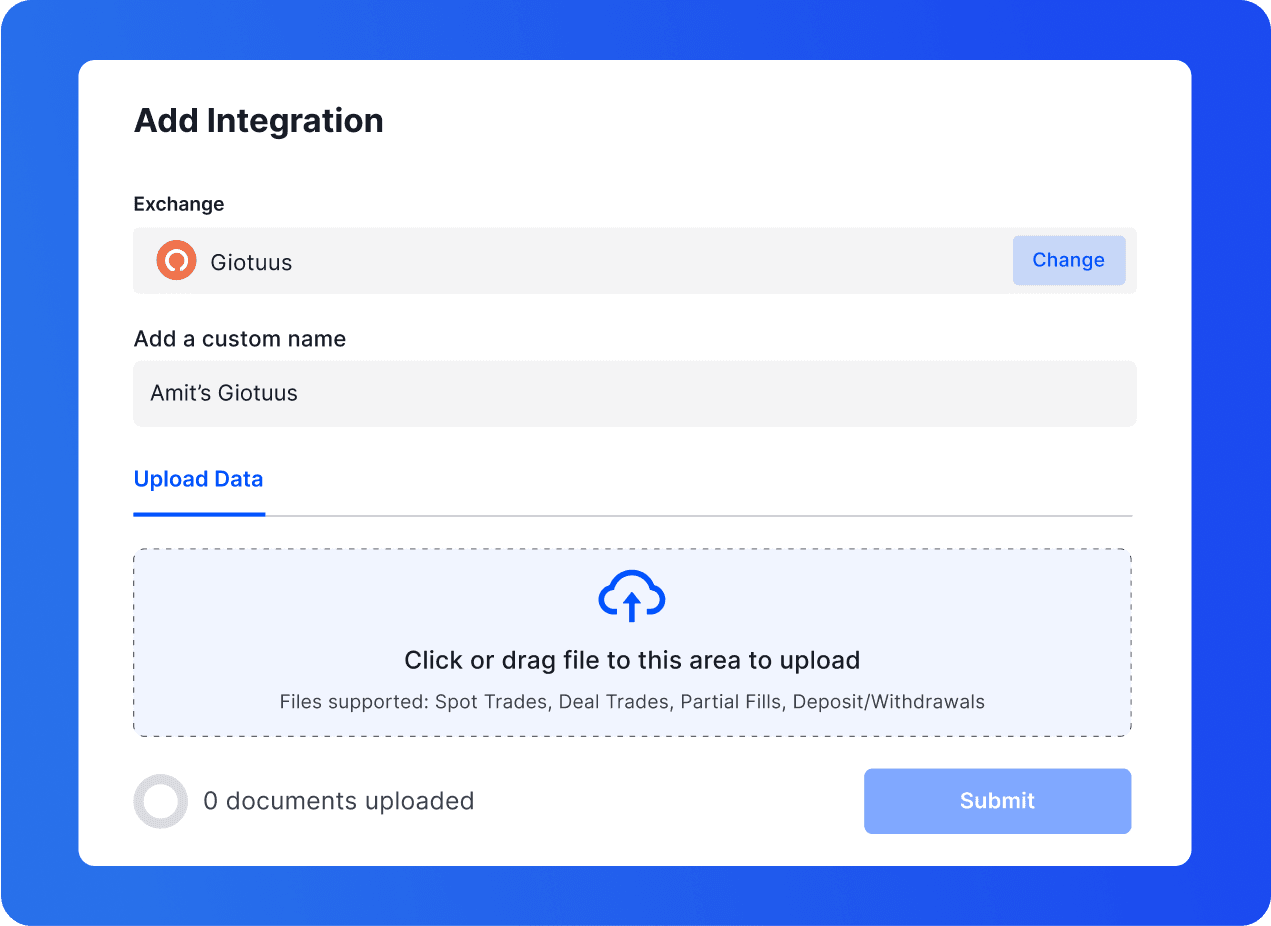Image resolution: width=1271 pixels, height=926 pixels.
Task: Click the 'Exchange' field label
Action: click(x=179, y=204)
